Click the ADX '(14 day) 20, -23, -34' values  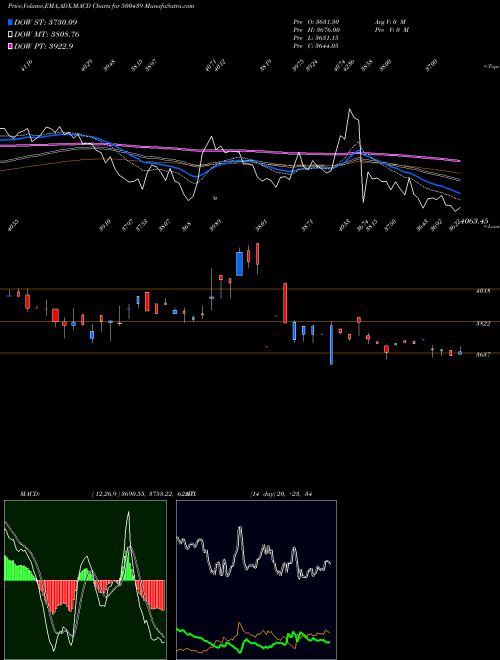pos(280,494)
